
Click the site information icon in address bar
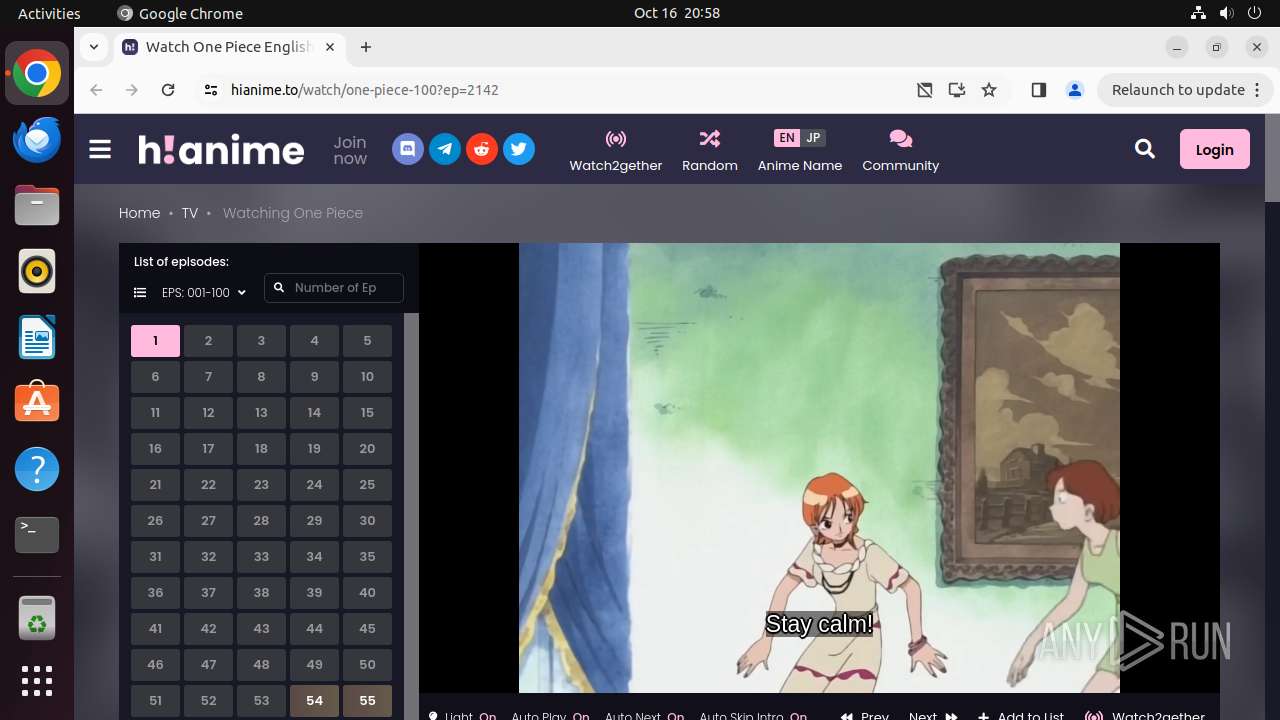tap(210, 90)
